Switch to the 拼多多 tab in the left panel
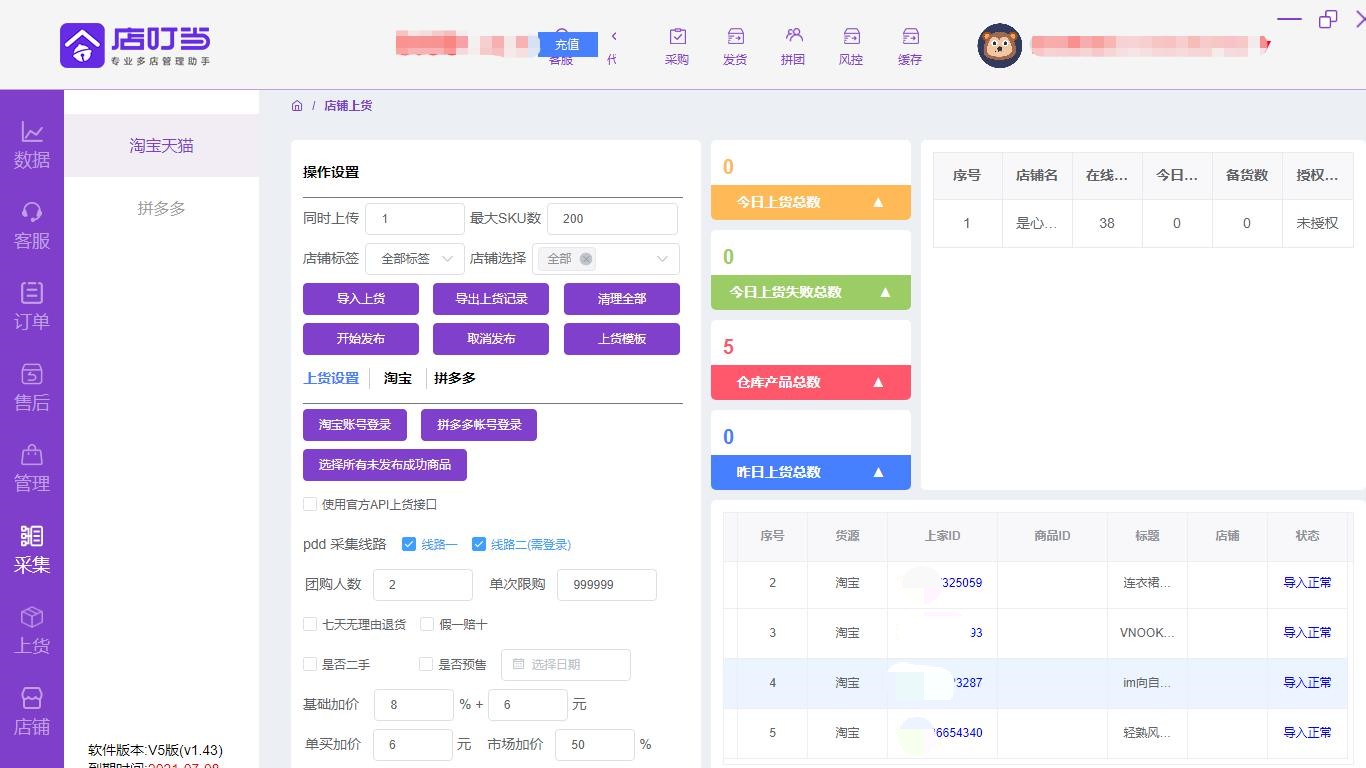The image size is (1366, 768). coord(161,208)
